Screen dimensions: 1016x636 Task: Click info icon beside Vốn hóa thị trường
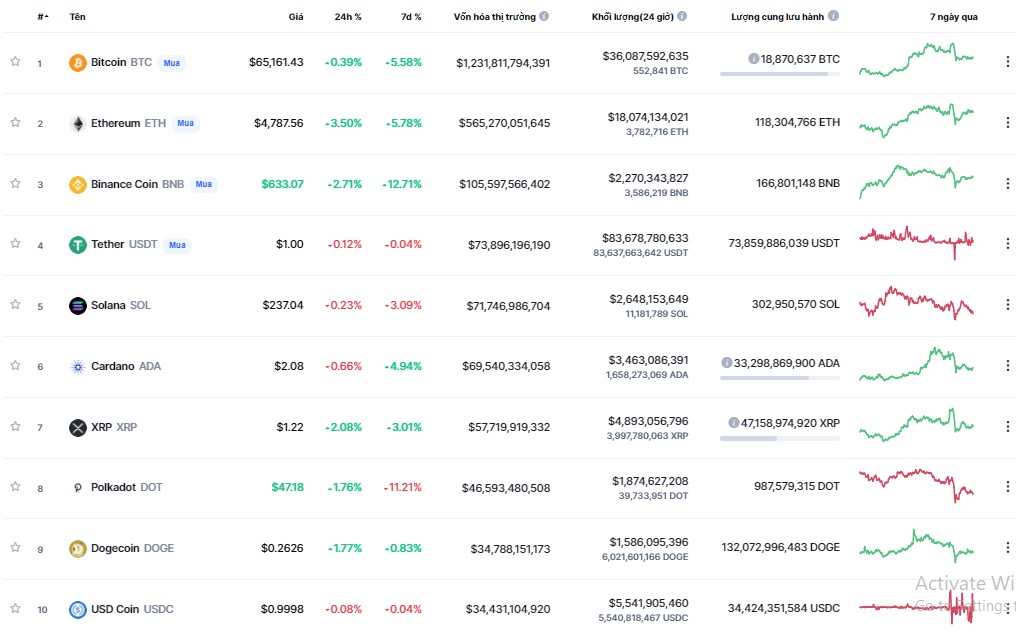pos(544,16)
